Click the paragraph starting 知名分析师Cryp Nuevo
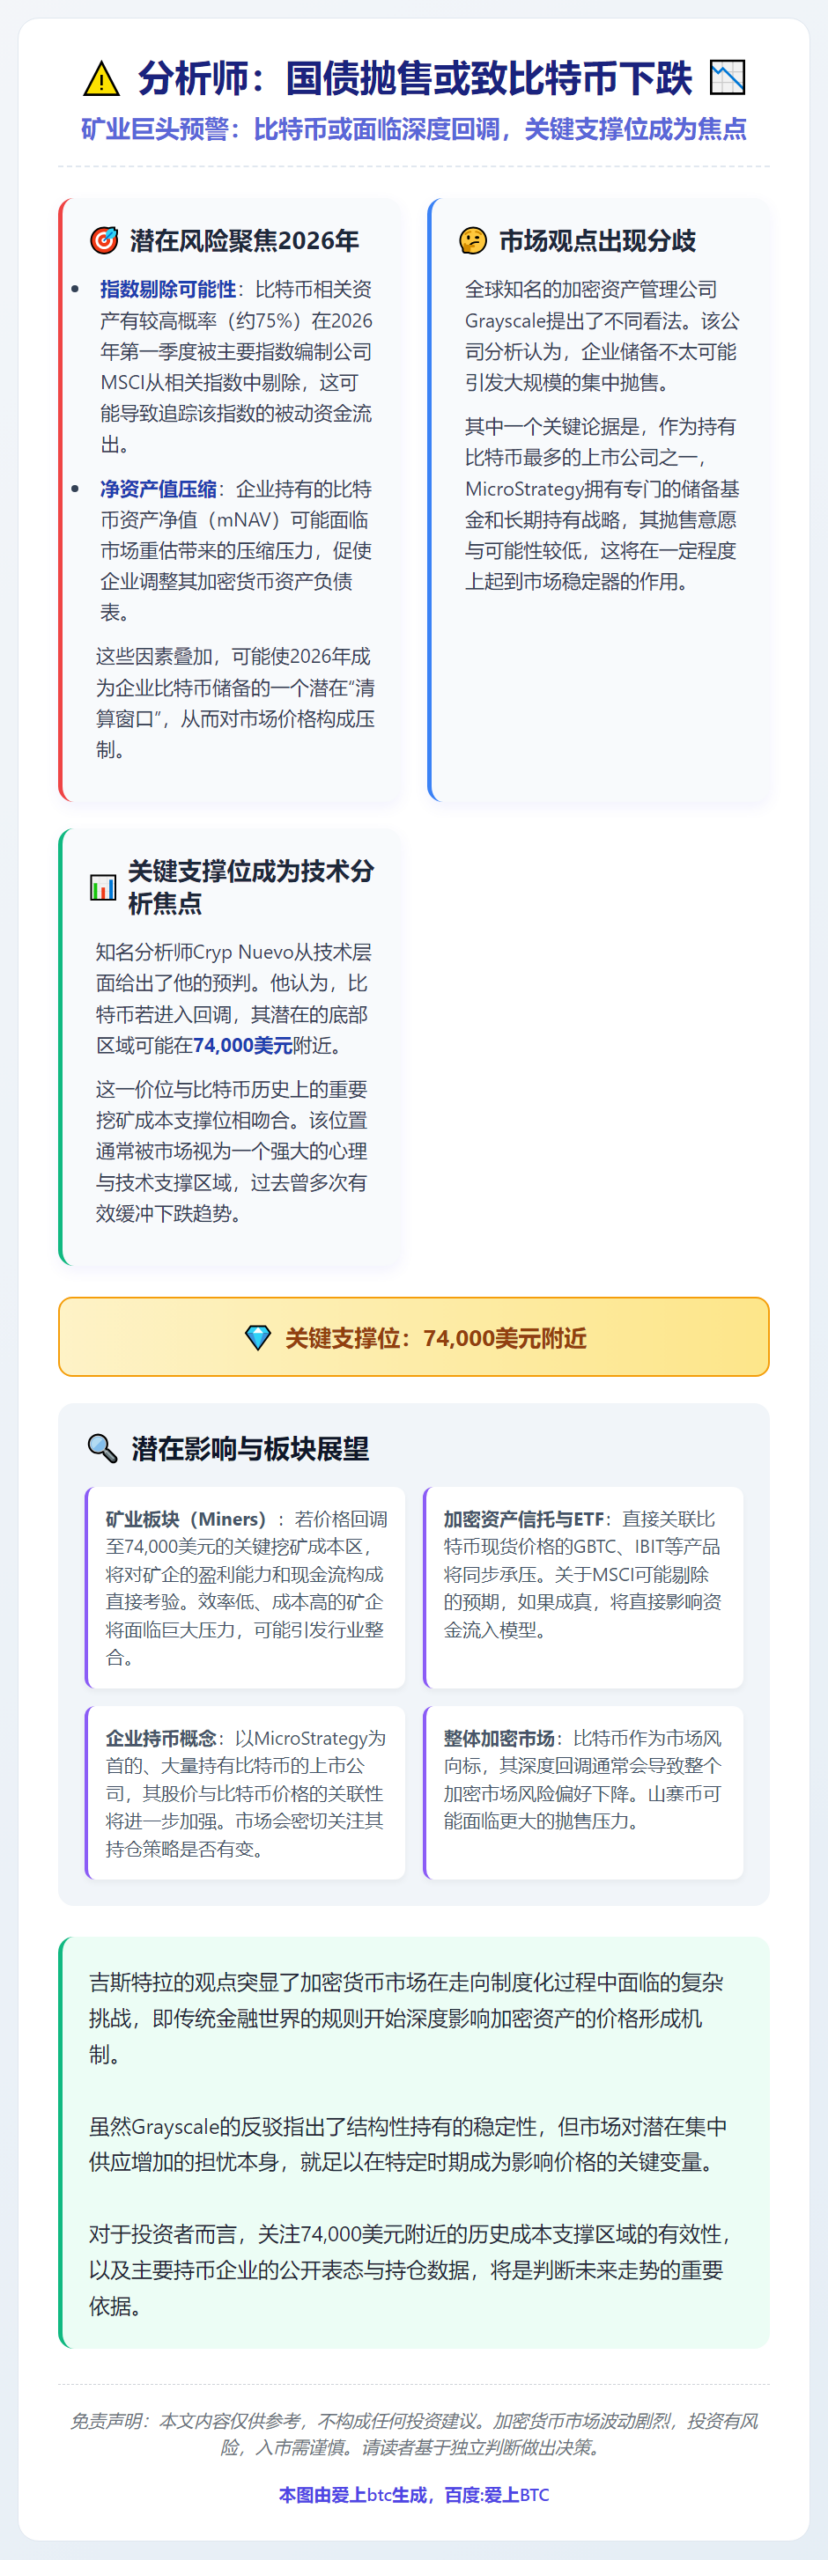Viewport: 828px width, 2560px height. tap(234, 999)
